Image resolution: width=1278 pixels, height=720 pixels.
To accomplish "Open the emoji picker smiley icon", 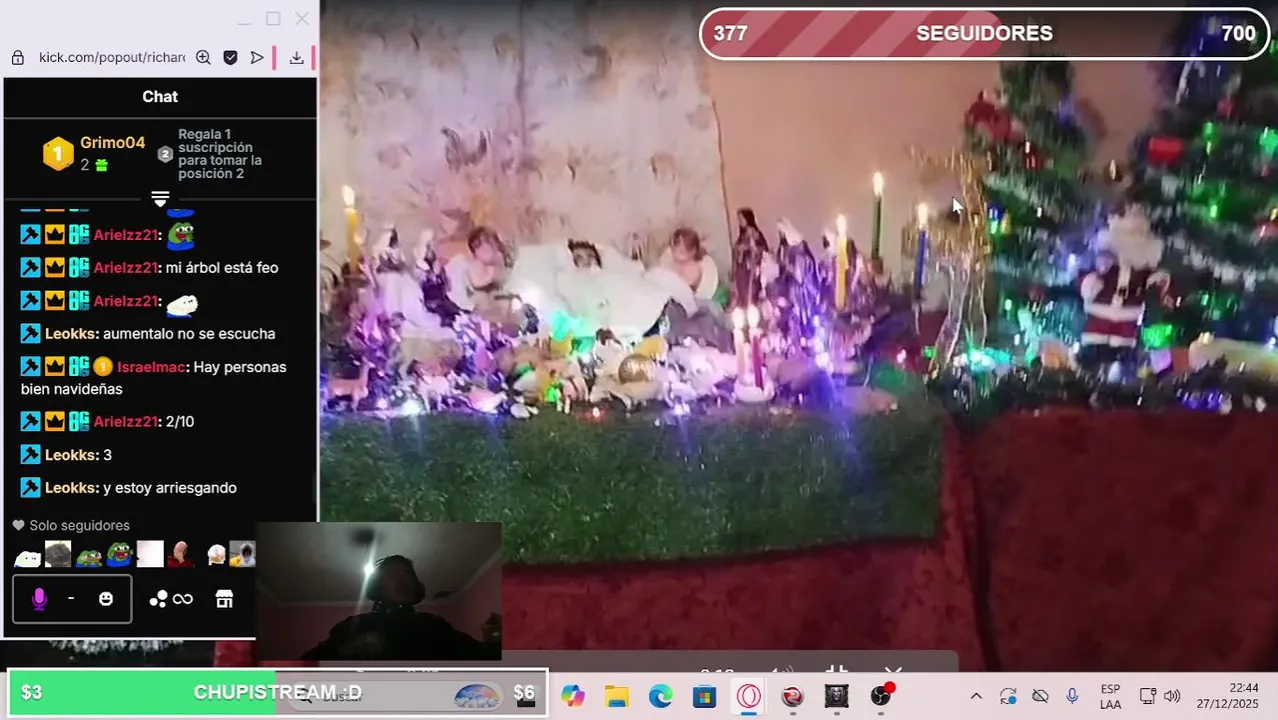I will coord(106,599).
